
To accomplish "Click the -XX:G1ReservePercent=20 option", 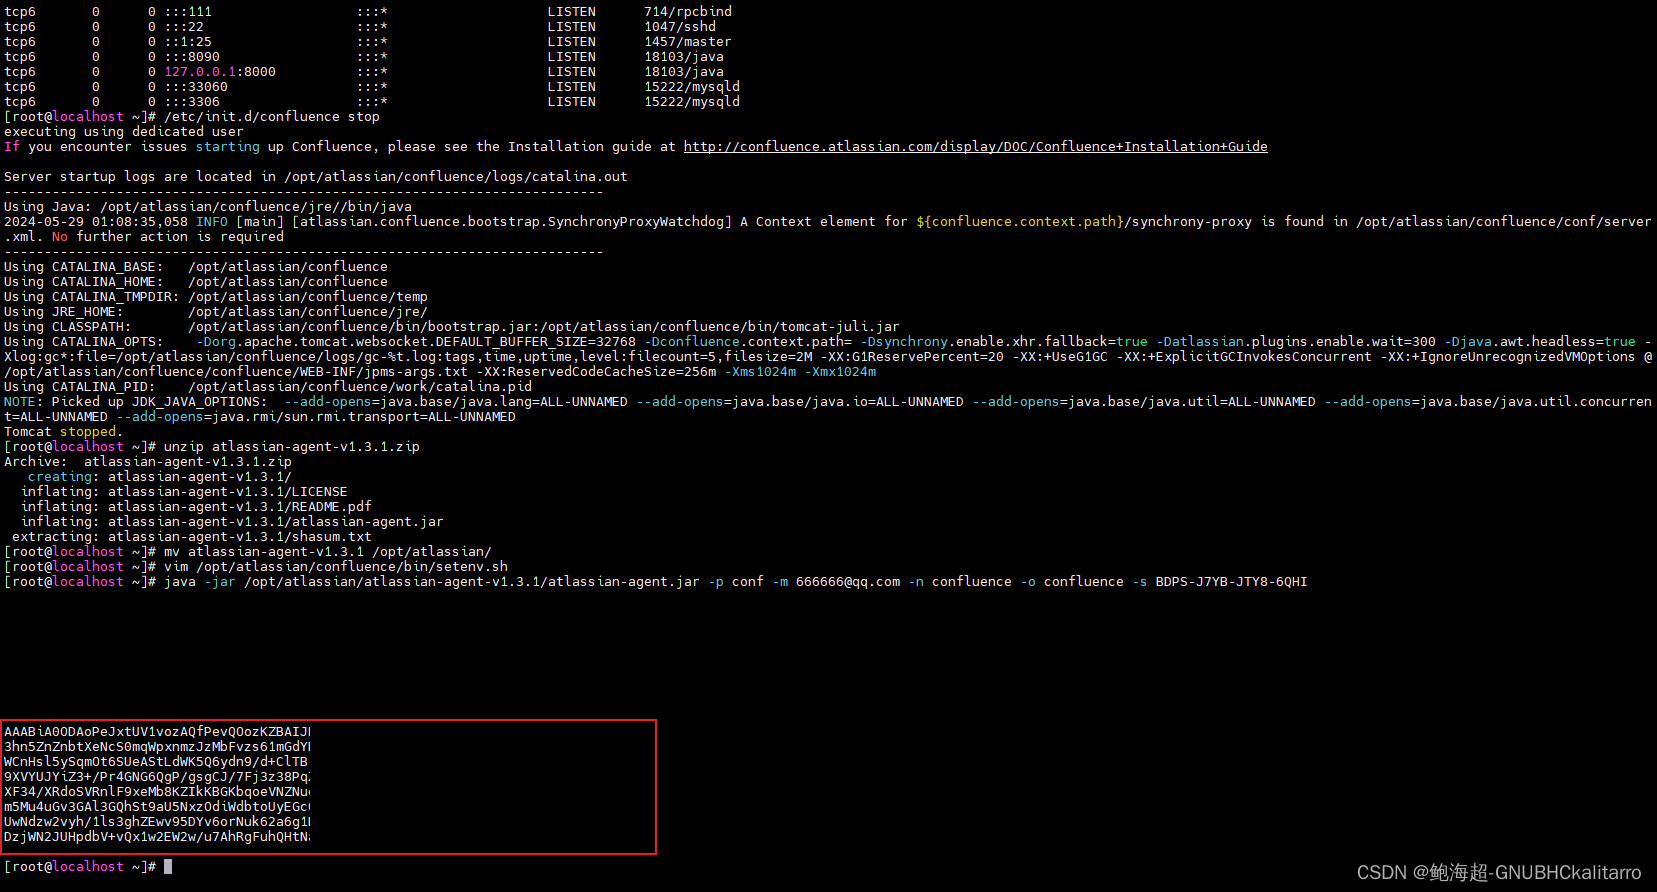I will (912, 357).
